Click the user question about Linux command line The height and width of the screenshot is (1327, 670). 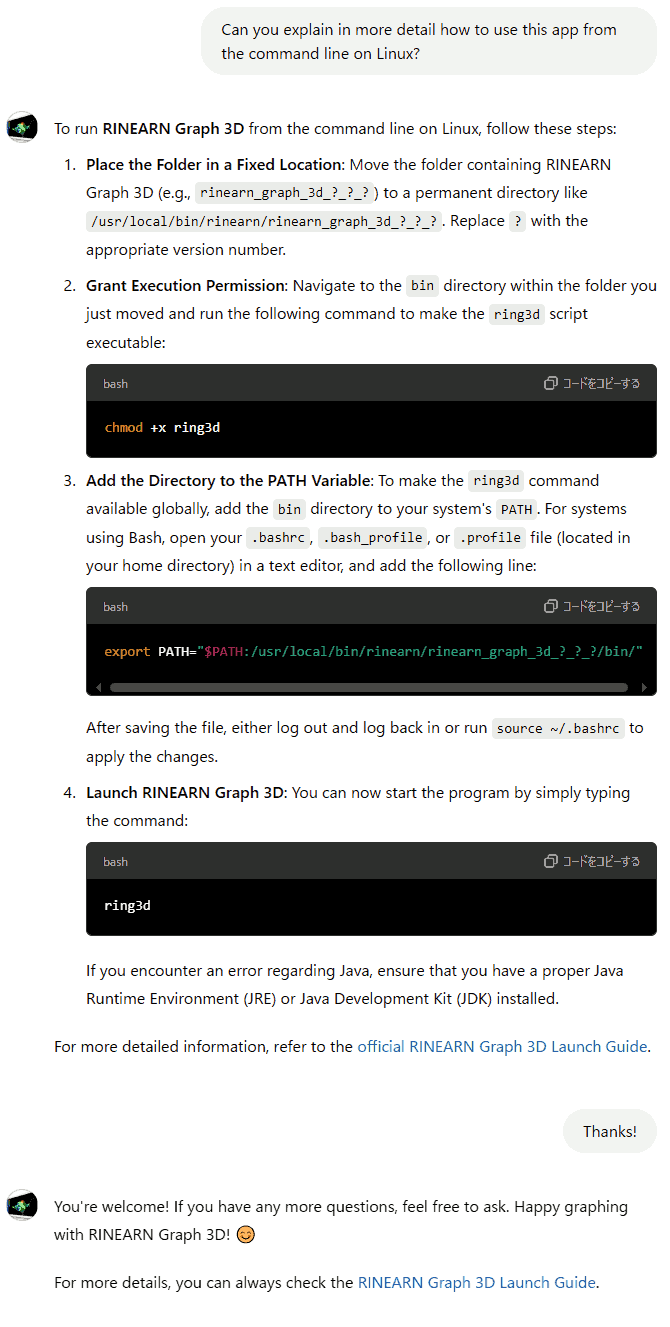click(429, 41)
